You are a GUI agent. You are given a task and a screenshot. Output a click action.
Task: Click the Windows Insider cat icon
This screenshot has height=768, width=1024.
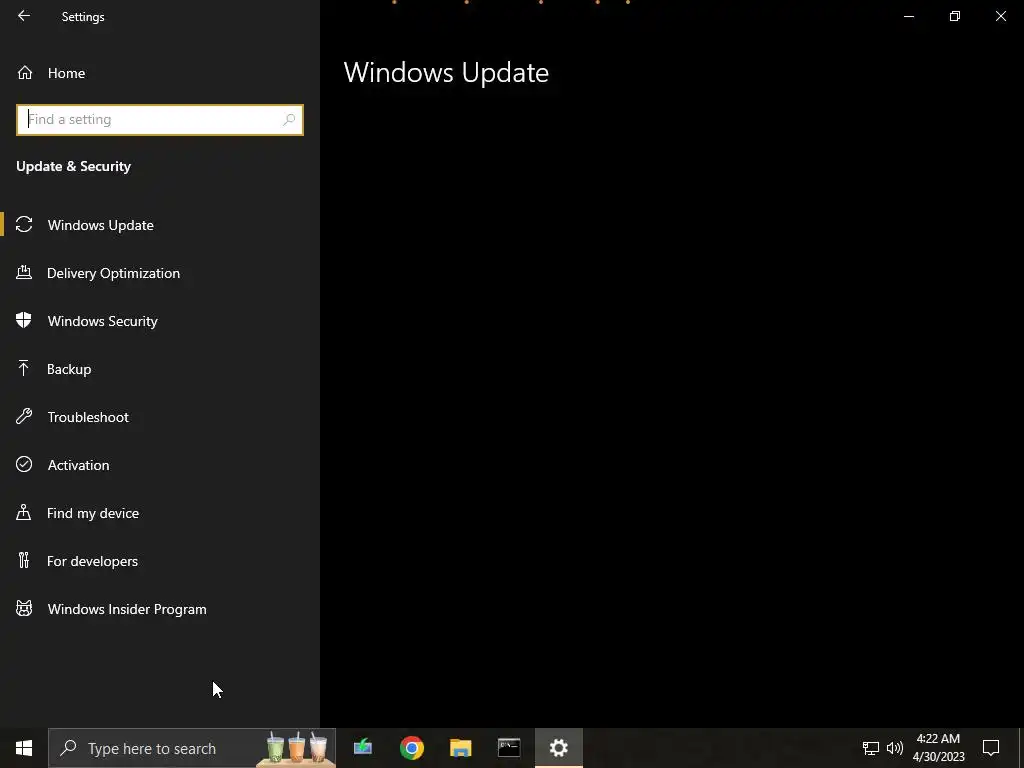(x=24, y=609)
